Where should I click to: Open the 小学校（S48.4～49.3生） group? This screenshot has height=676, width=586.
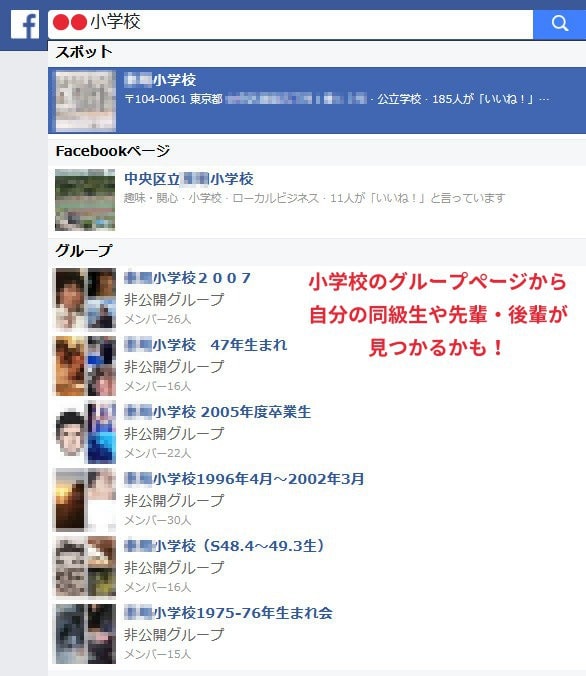click(x=225, y=546)
